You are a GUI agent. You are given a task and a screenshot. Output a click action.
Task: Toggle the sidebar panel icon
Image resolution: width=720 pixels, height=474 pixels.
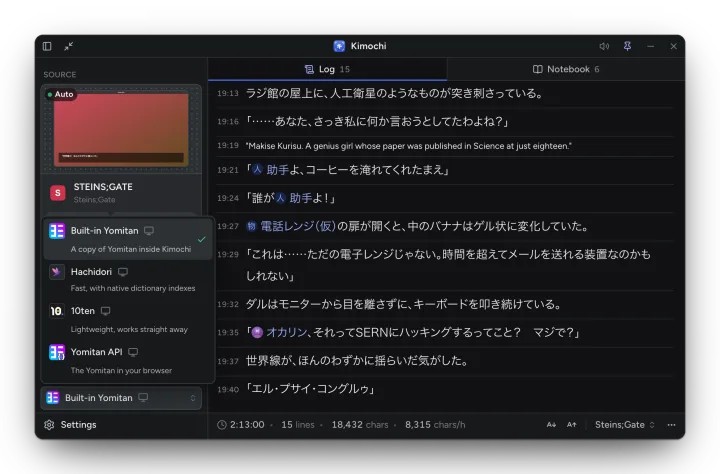(47, 46)
